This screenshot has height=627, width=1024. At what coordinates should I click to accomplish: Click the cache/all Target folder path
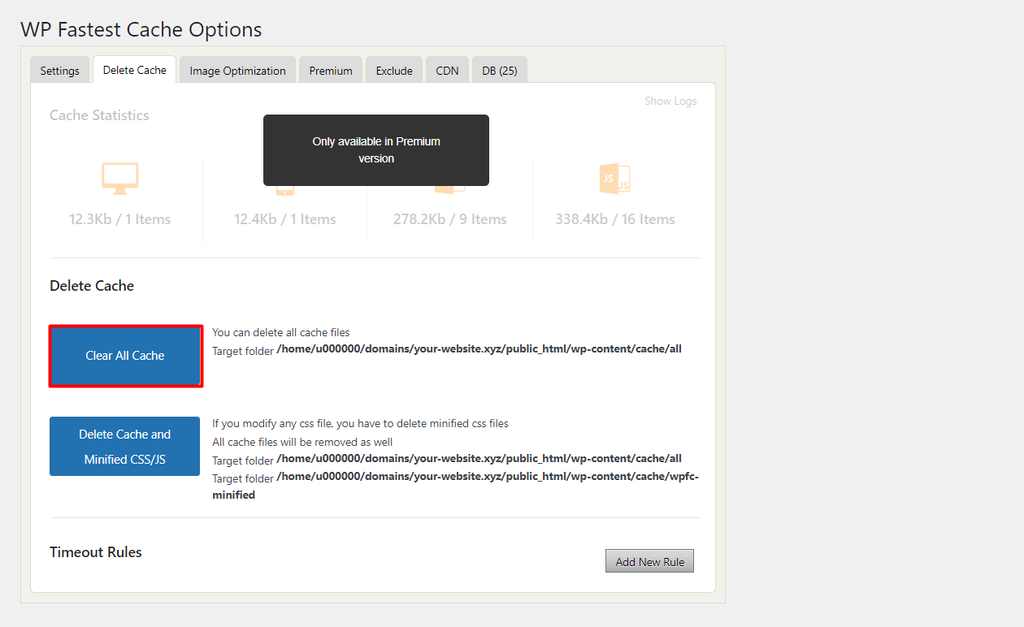pos(481,349)
